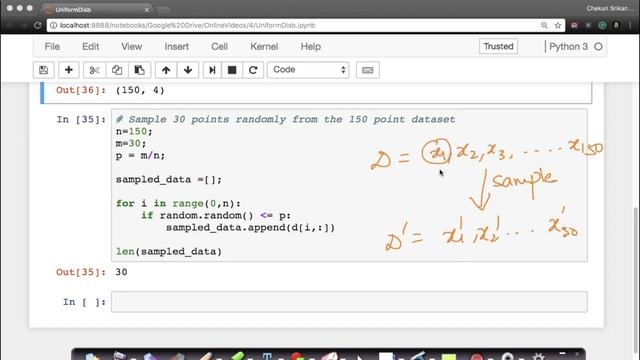Viewport: 640px width, 360px height.
Task: Open the Insert menu
Action: pos(176,47)
